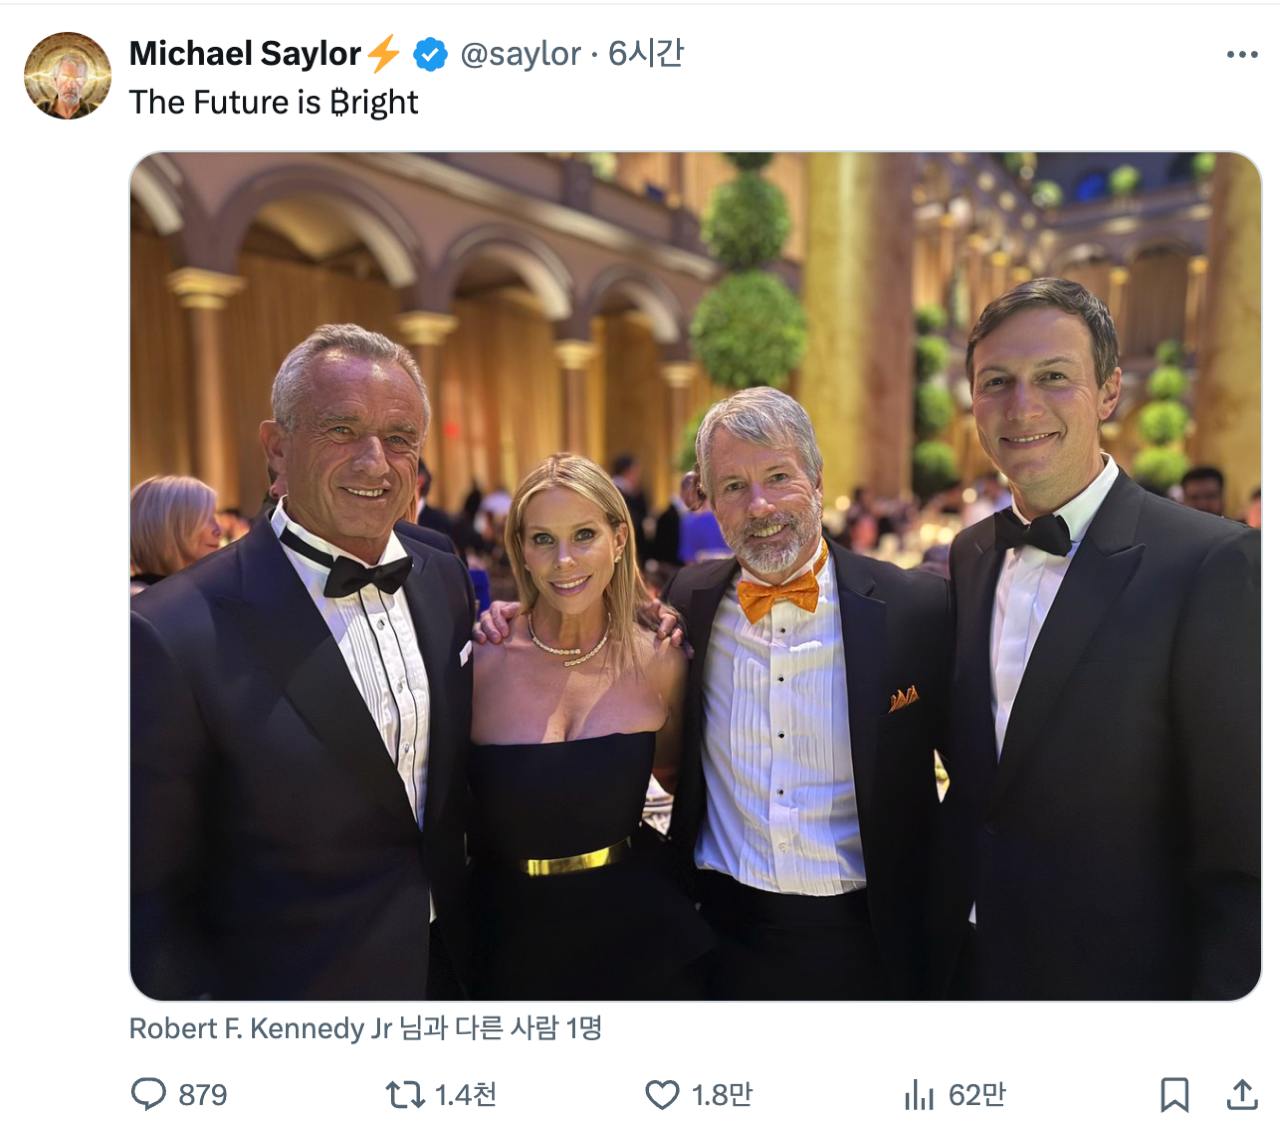1280x1133 pixels.
Task: Click the reply speech bubble icon
Action: [148, 1094]
